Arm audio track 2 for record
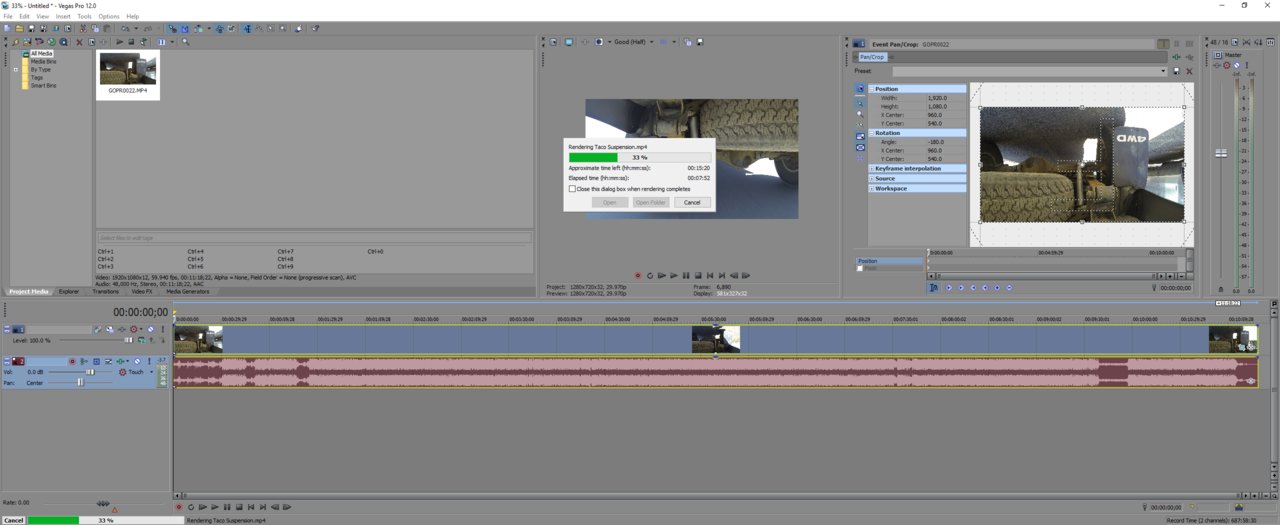Viewport: 1280px width, 525px height. tap(72, 361)
